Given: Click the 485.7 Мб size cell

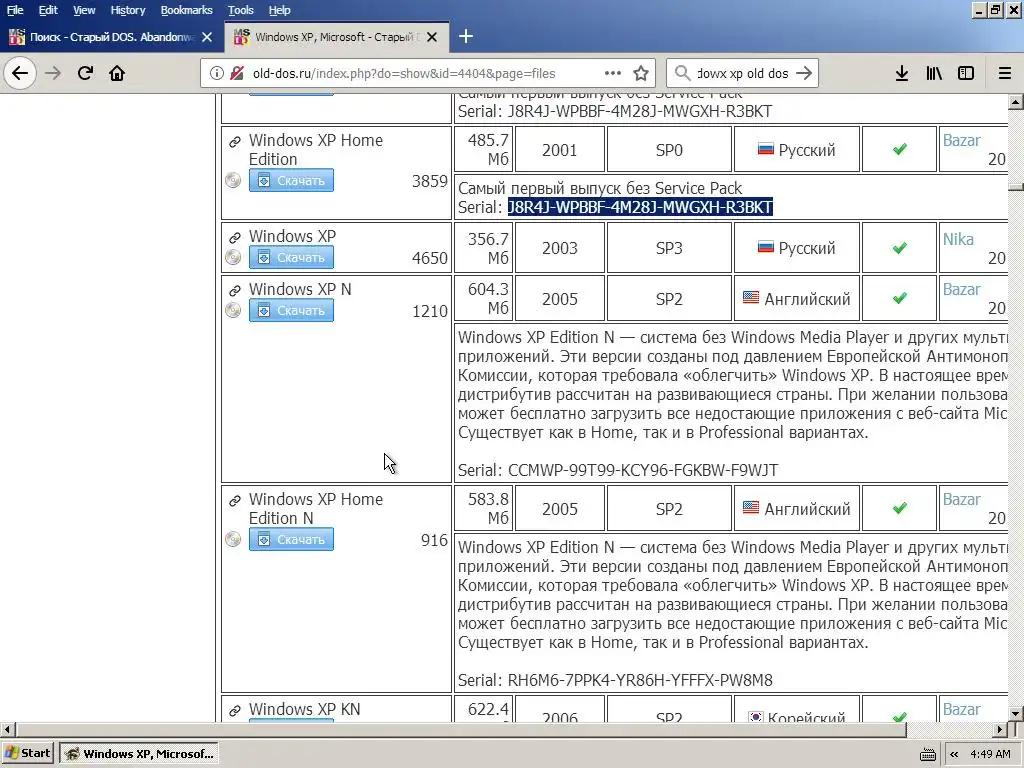Looking at the screenshot, I should (484, 150).
